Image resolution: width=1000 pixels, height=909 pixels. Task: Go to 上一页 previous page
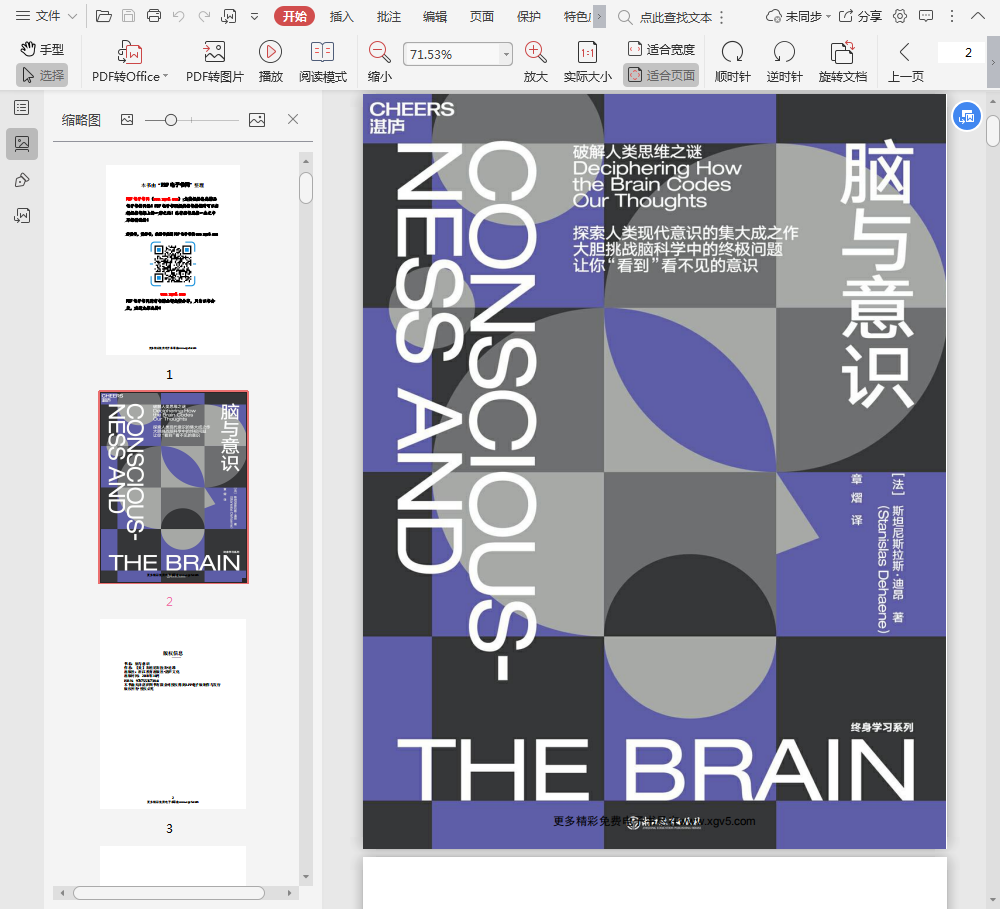click(x=905, y=62)
